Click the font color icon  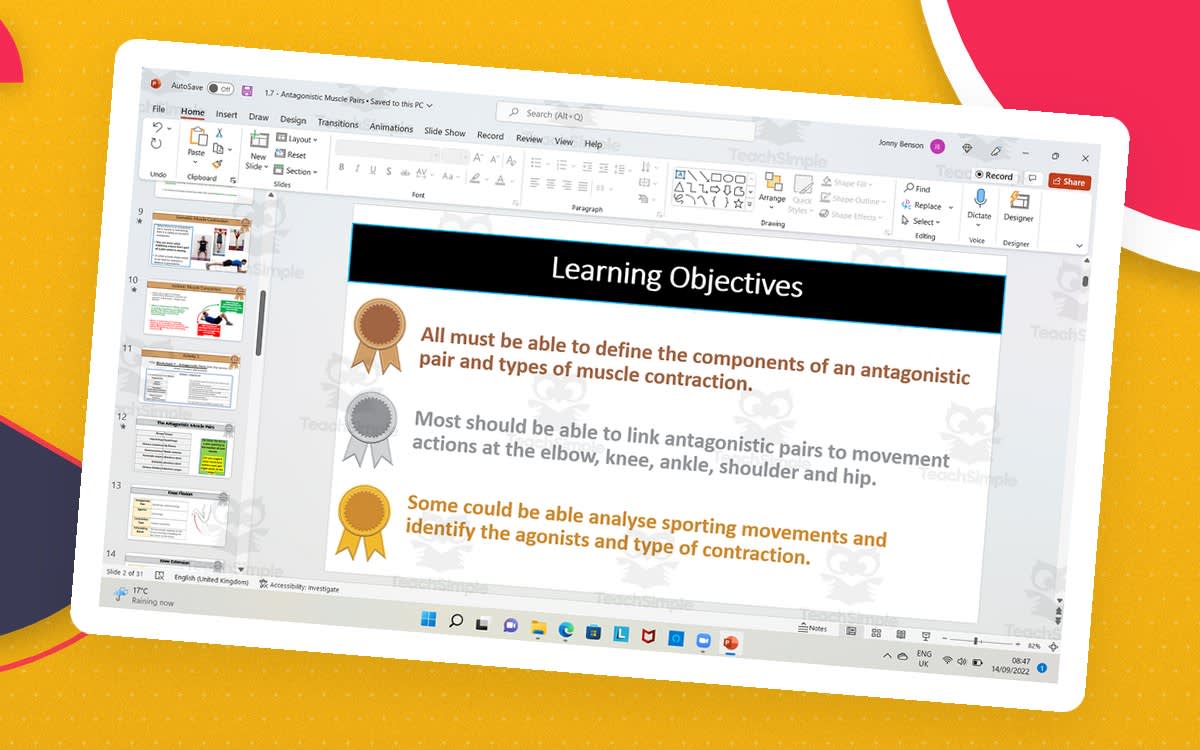click(500, 180)
